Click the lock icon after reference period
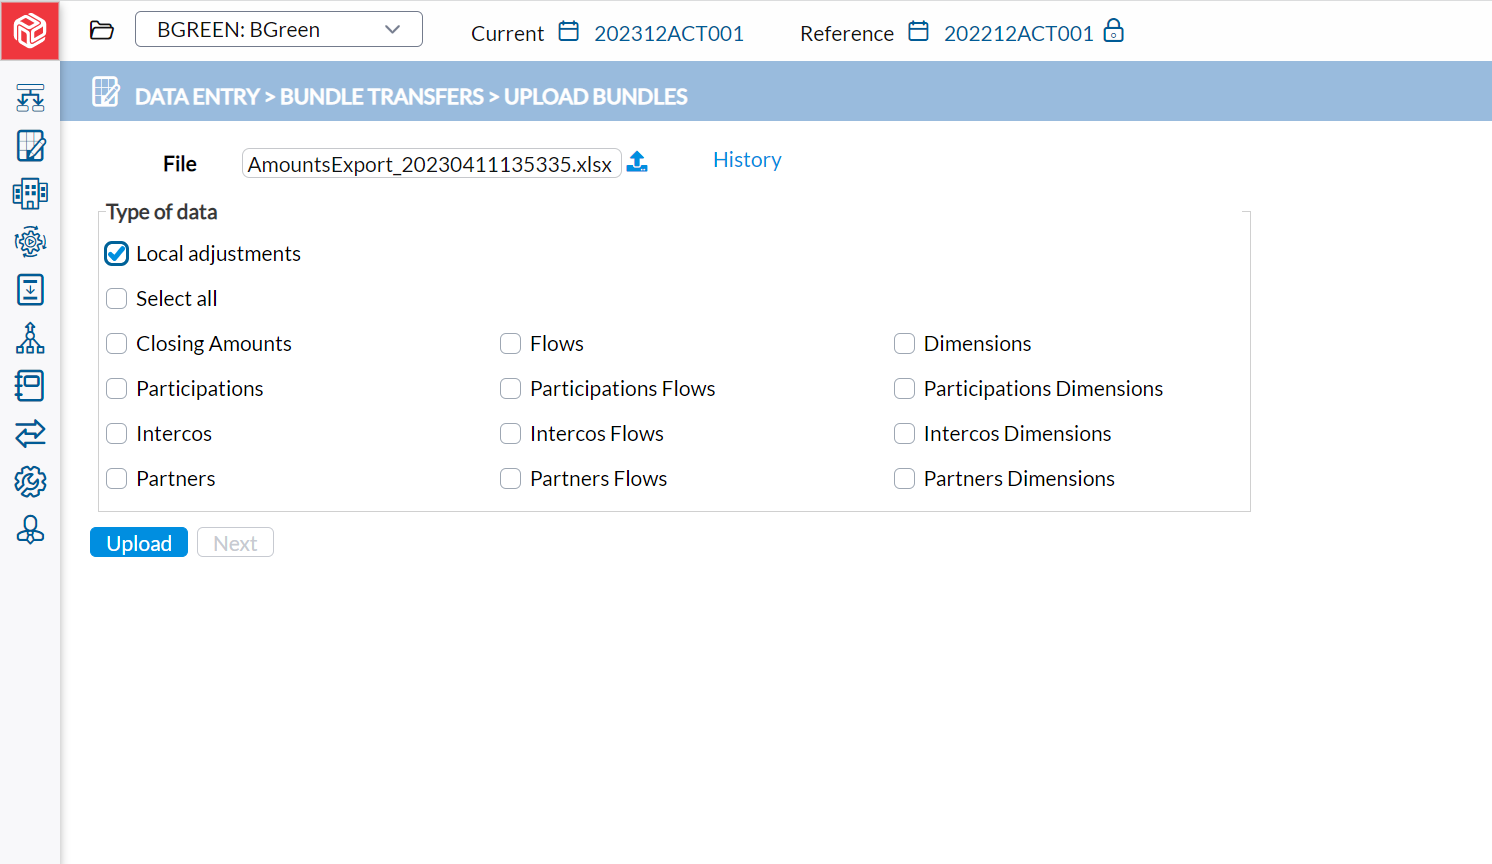The height and width of the screenshot is (864, 1492). (x=1113, y=31)
